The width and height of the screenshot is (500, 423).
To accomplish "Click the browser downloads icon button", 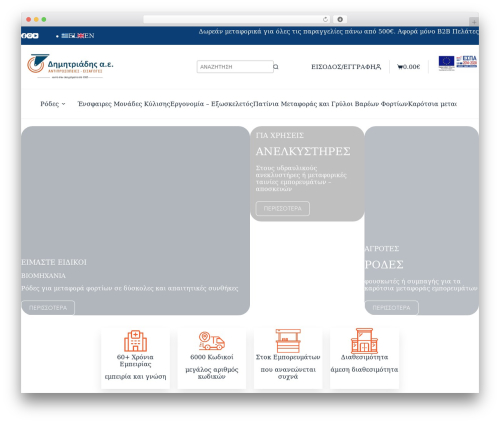I will tap(340, 20).
